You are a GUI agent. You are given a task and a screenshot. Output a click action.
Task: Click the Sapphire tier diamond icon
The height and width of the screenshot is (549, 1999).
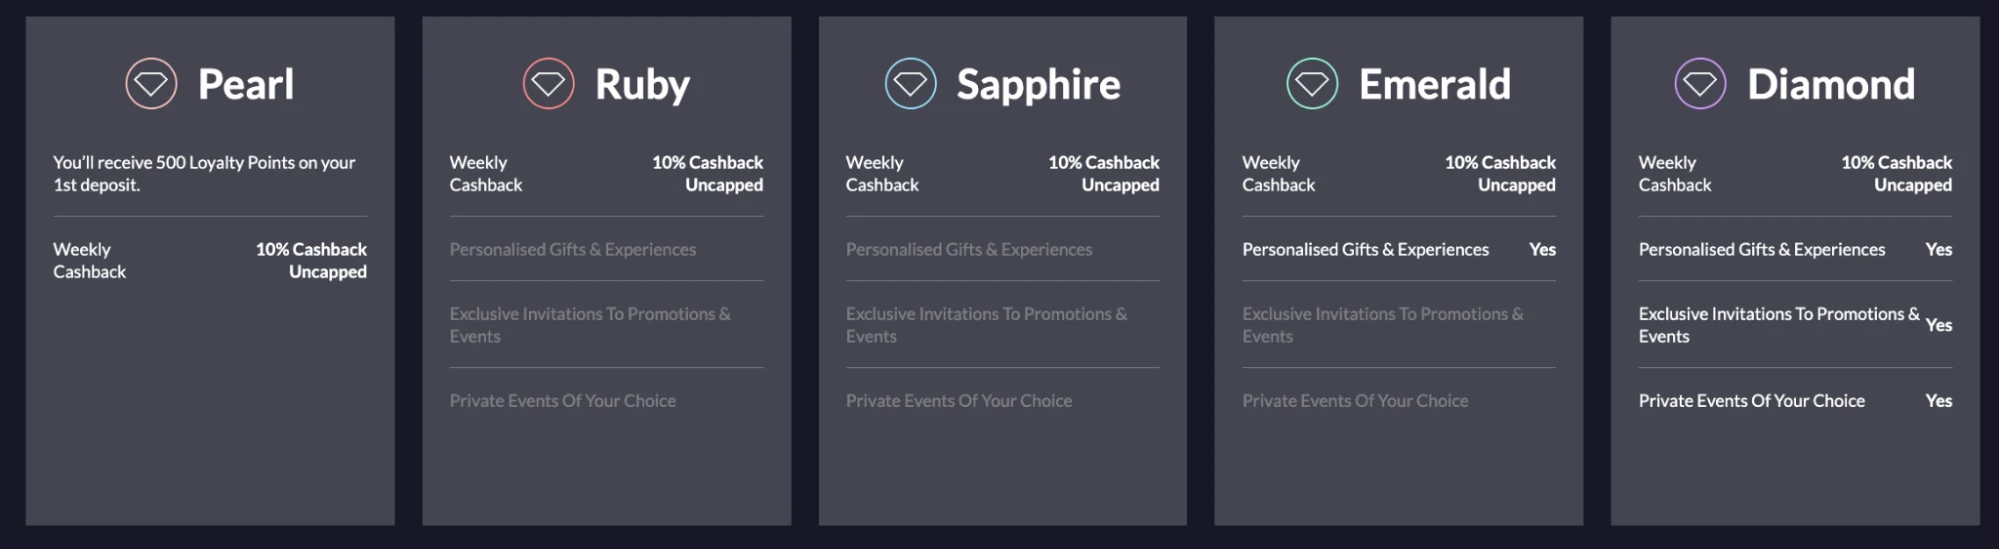910,84
